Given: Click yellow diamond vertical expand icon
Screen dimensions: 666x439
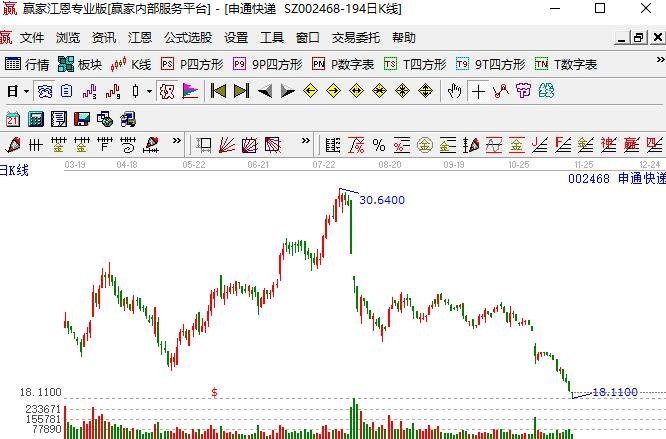Looking at the screenshot, I should 425,91.
